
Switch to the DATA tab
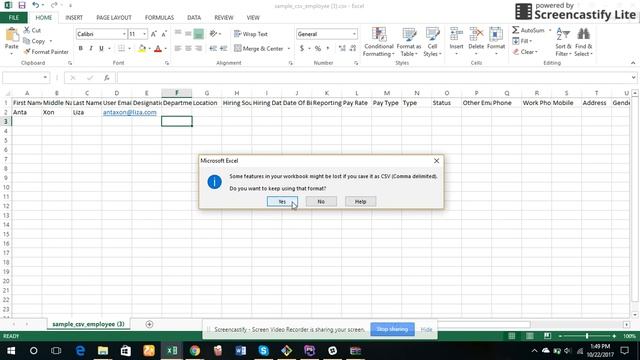[194, 18]
